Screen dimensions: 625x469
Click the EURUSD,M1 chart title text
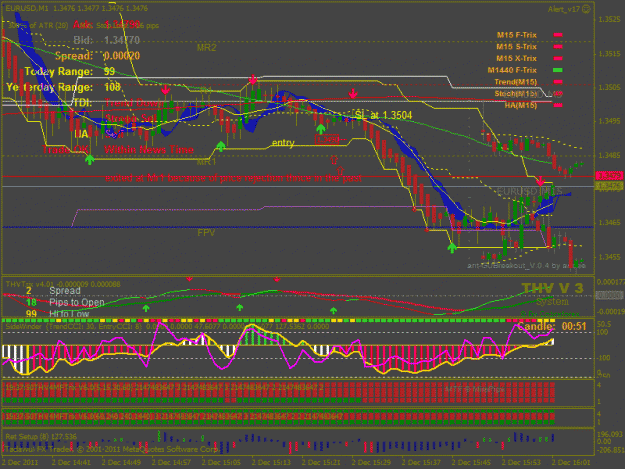(77, 8)
